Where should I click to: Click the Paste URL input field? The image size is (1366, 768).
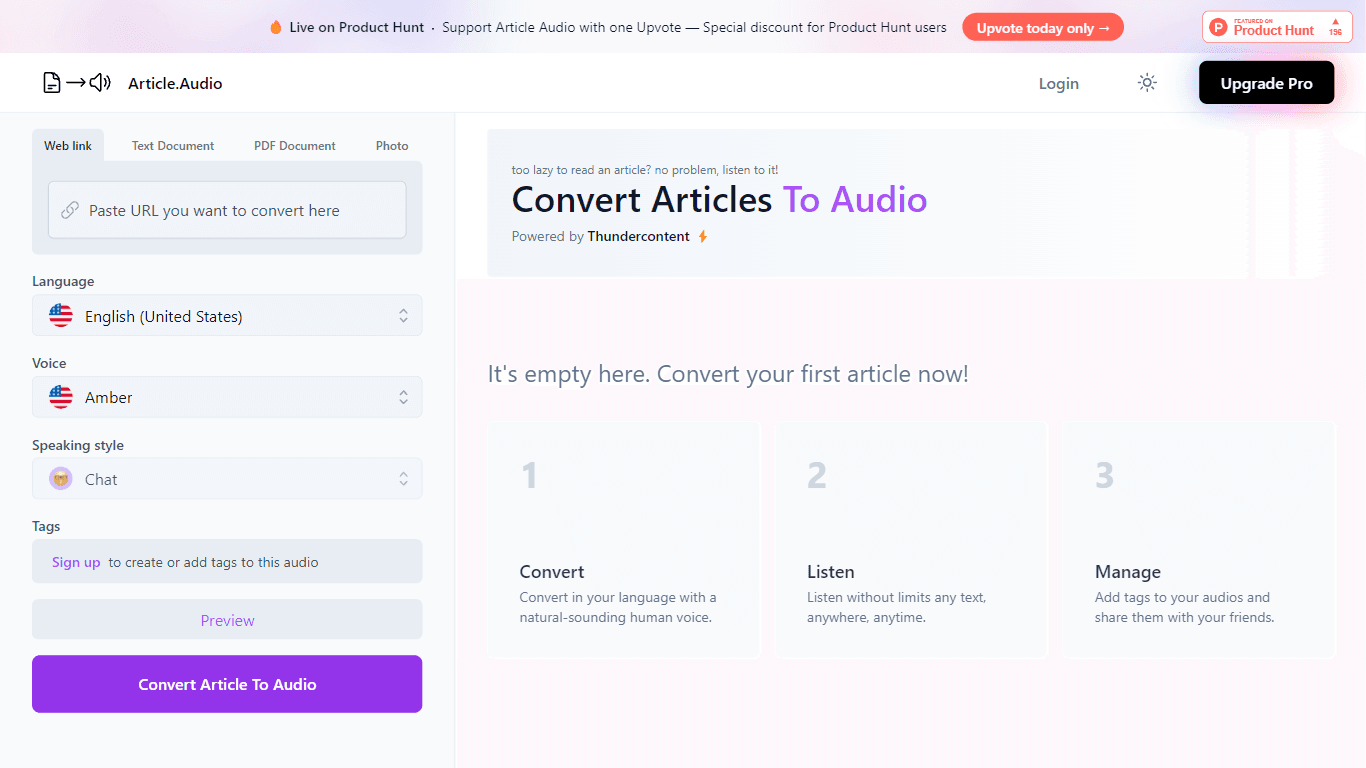tap(227, 210)
